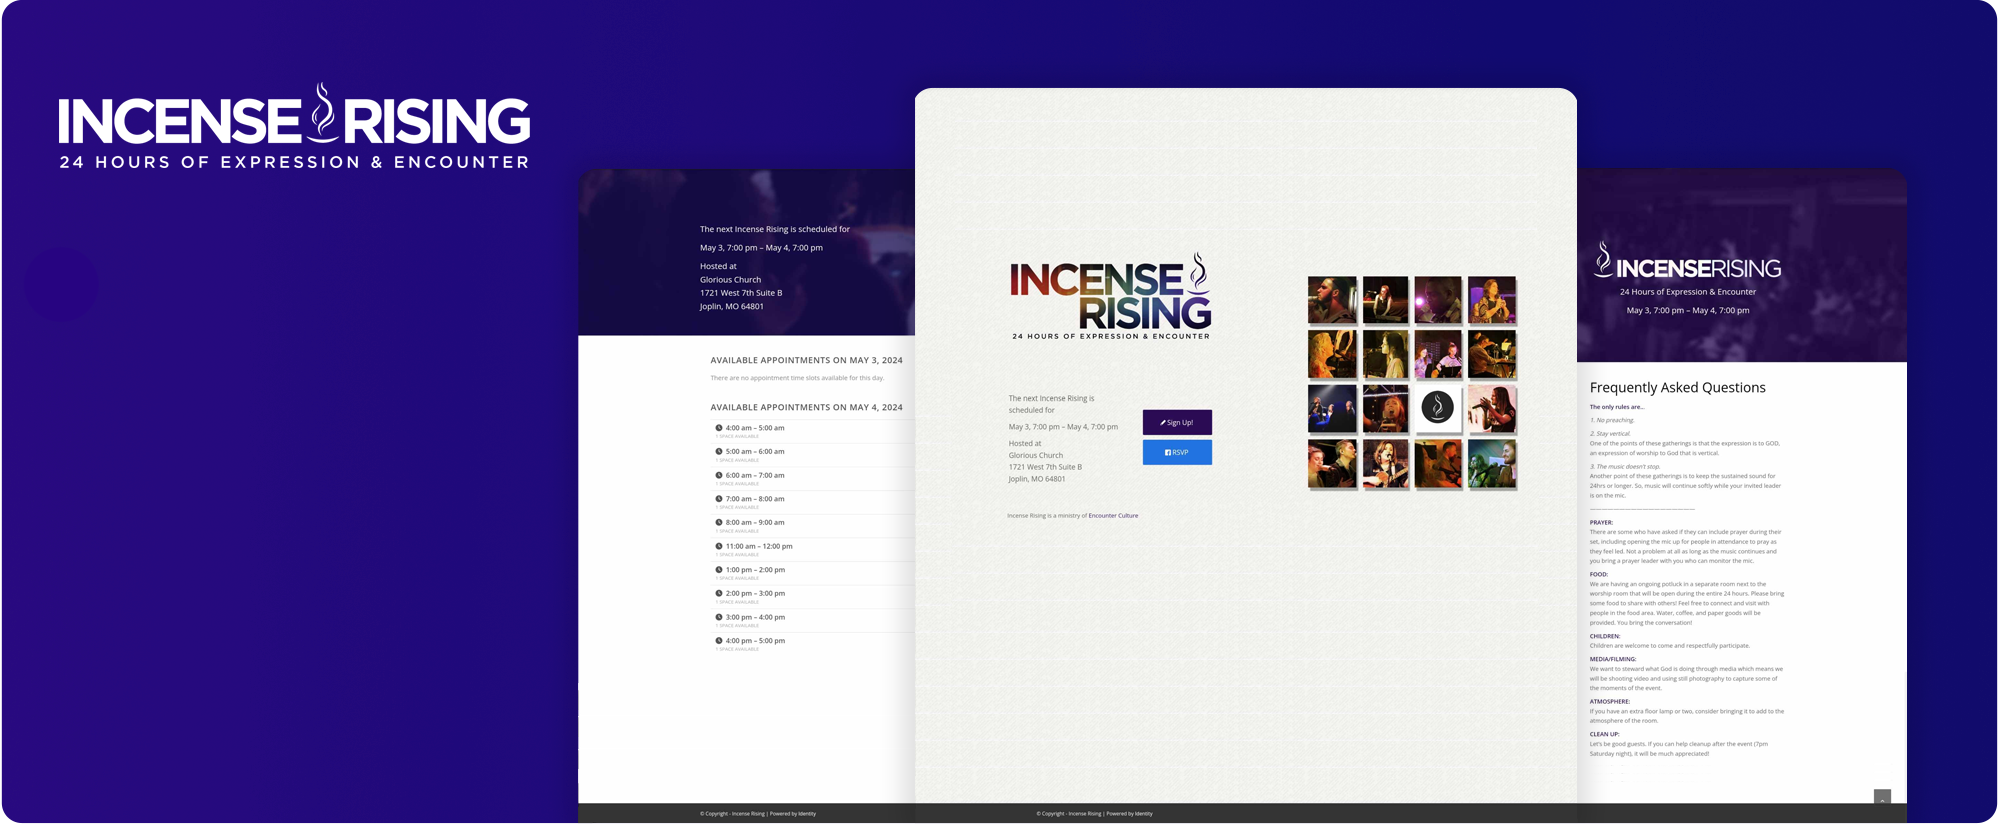The width and height of the screenshot is (2000, 824).
Task: Click "Available Appointments on May 4, 2024" heading
Action: coord(806,407)
